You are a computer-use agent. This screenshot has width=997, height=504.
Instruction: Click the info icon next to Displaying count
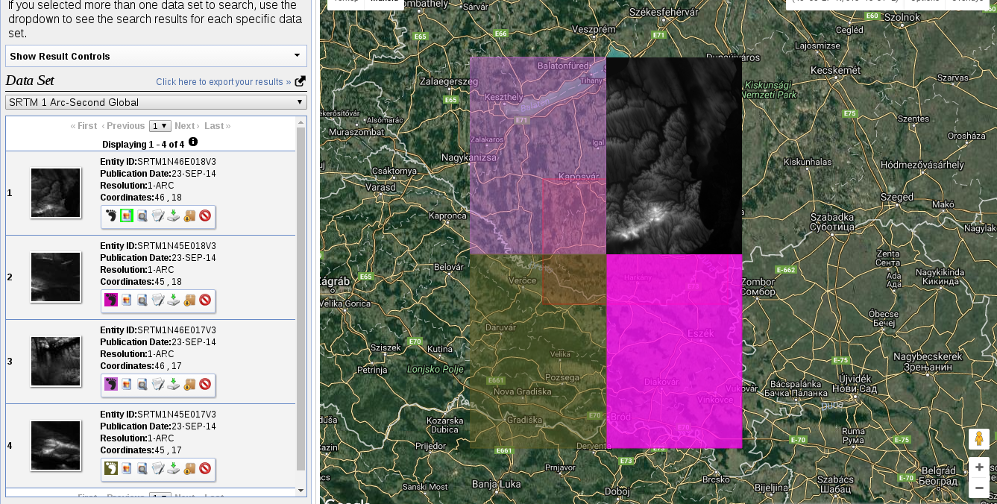click(194, 142)
